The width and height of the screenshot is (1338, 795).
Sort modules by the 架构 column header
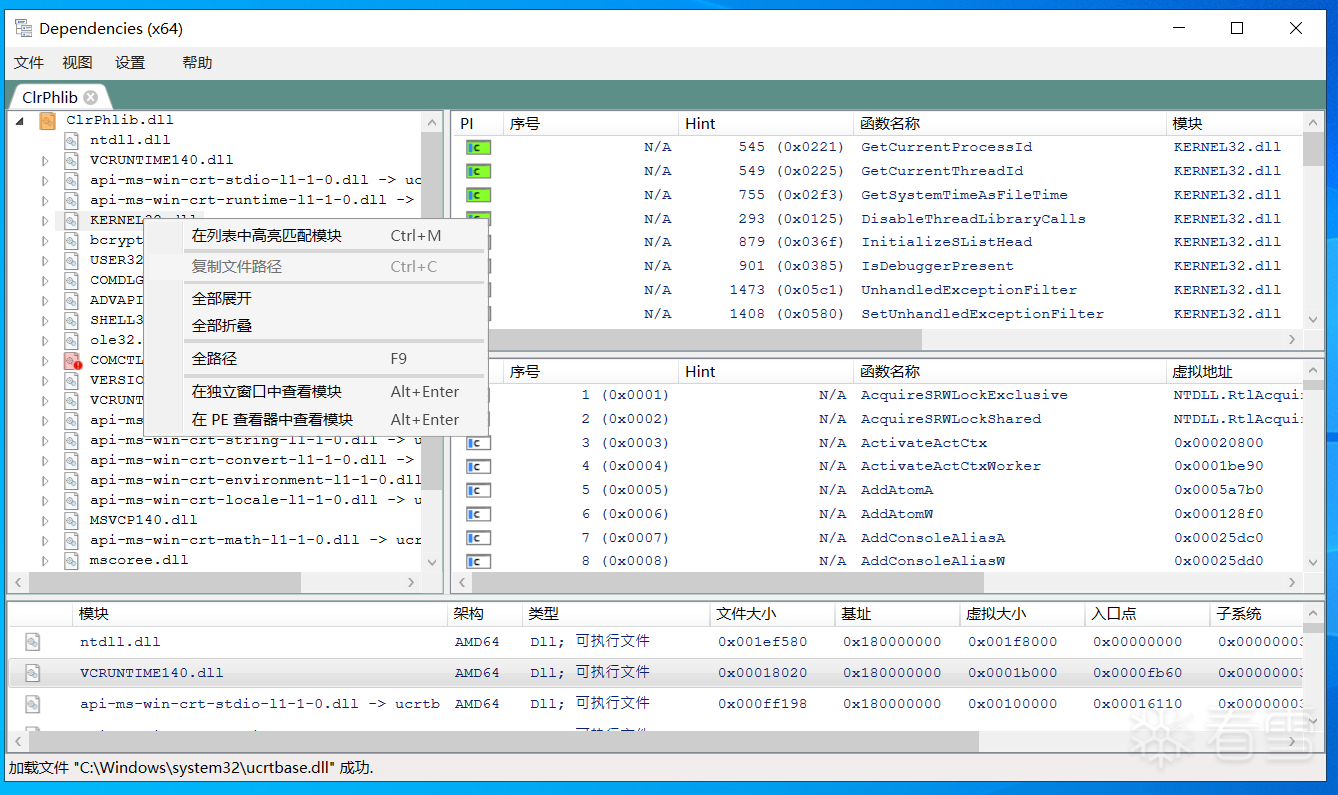tap(485, 614)
